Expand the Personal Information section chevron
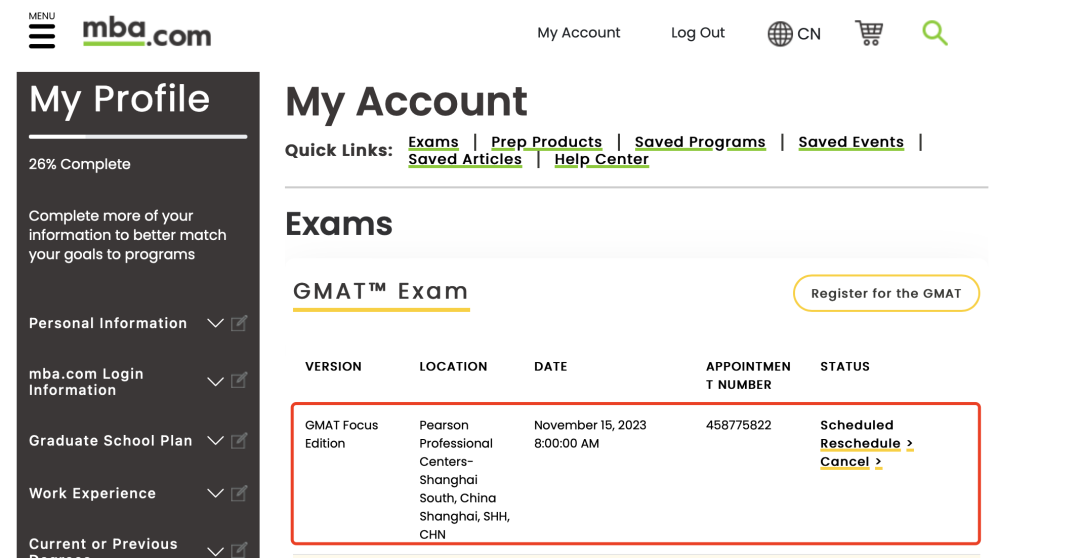Image resolution: width=1080 pixels, height=558 pixels. [x=215, y=323]
